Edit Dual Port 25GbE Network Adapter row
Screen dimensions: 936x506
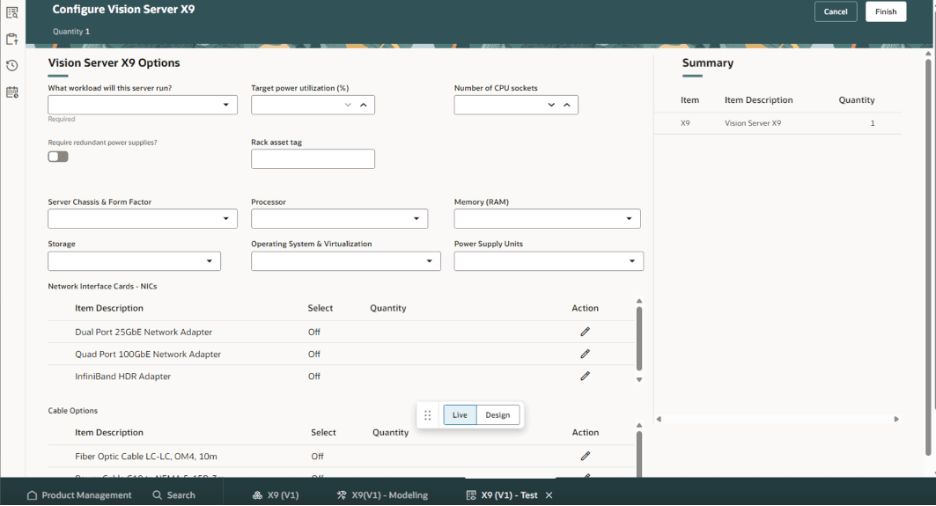coord(585,332)
